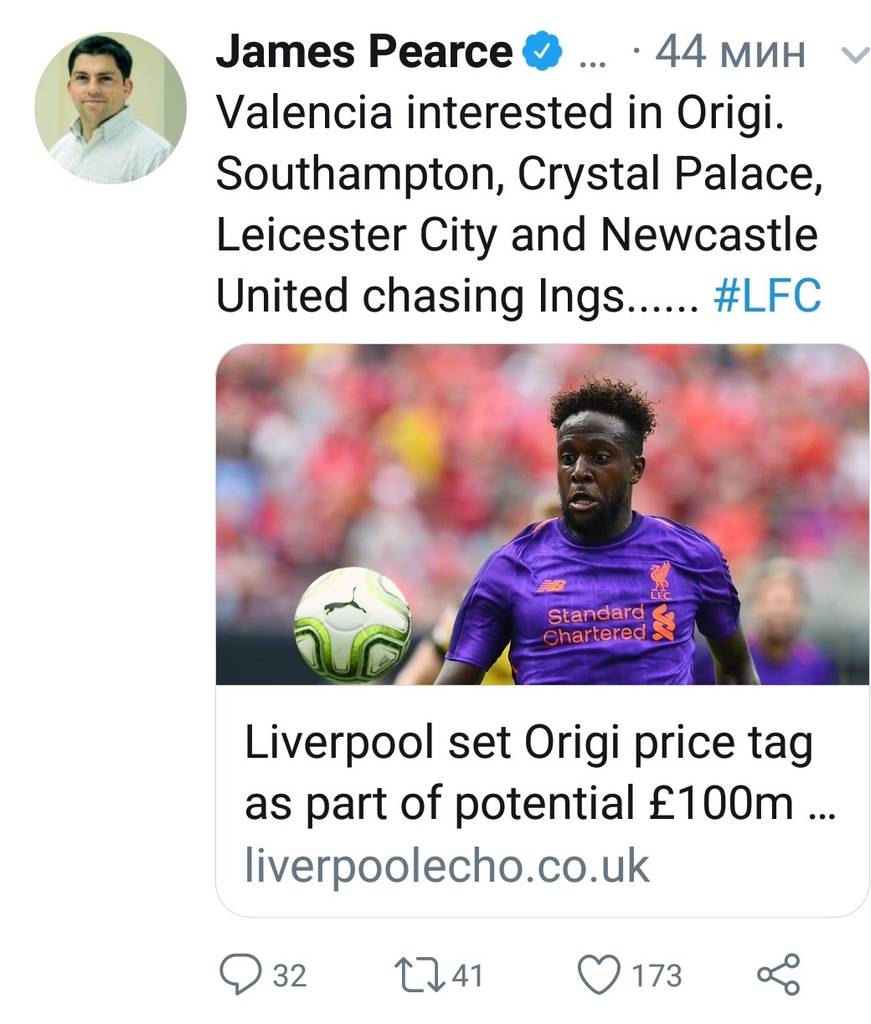This screenshot has width=871, height=1024.
Task: Click the reply speech bubble icon
Action: [x=240, y=974]
